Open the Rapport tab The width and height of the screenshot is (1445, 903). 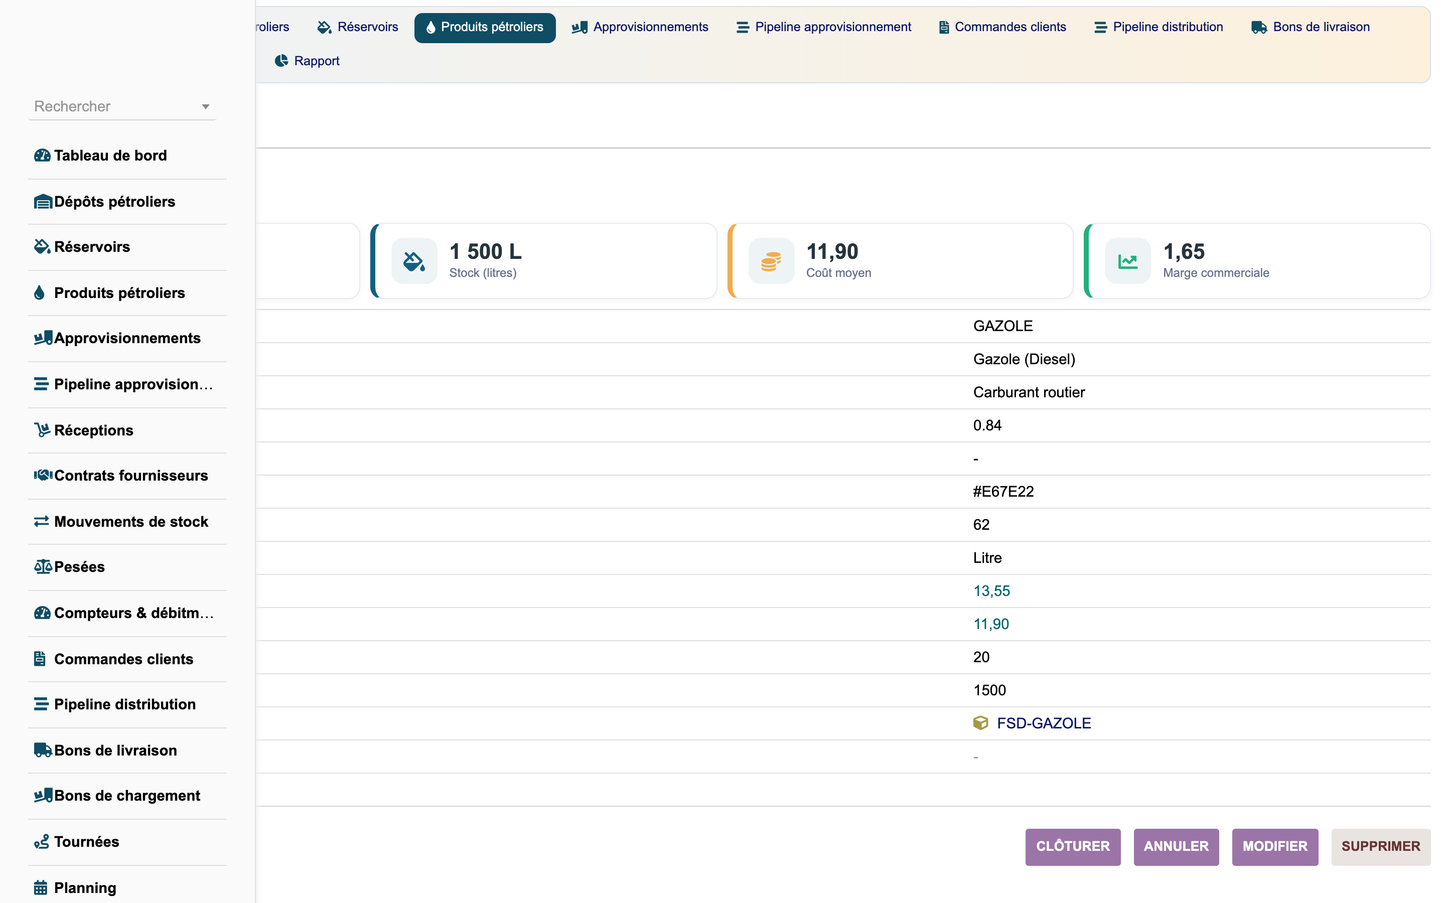307,61
